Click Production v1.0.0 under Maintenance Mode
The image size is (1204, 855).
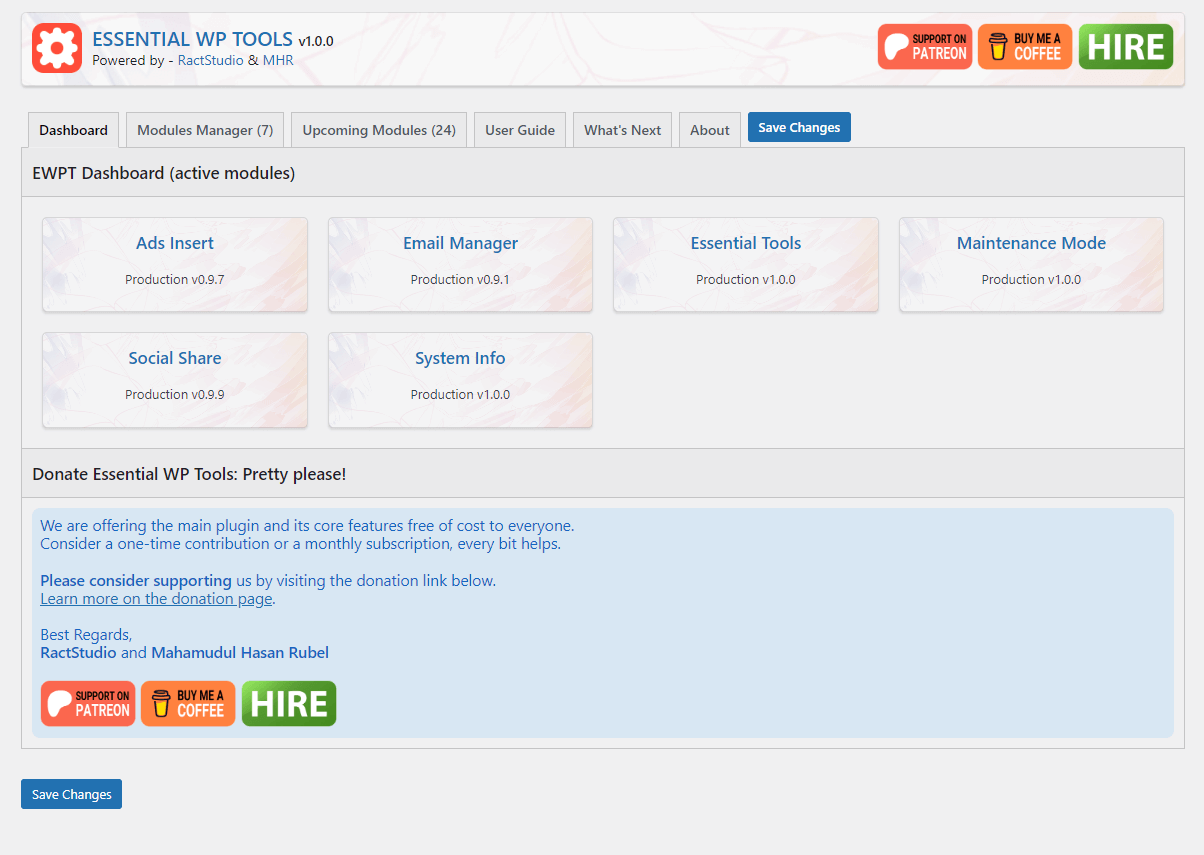(1031, 280)
